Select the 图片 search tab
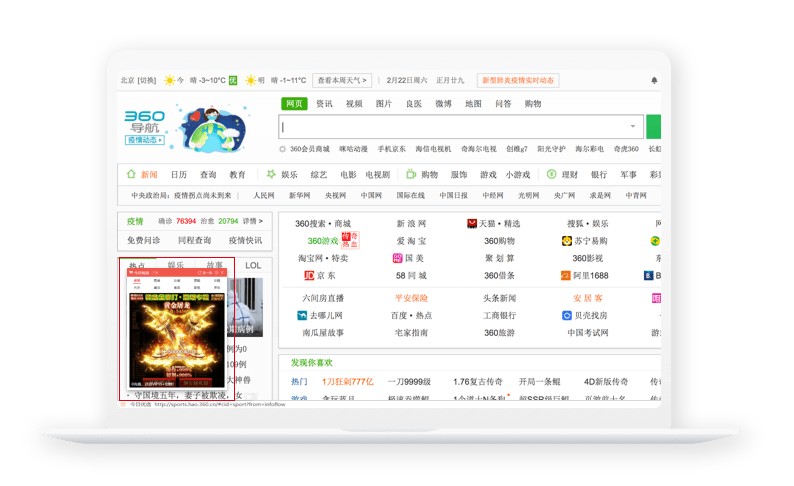The height and width of the screenshot is (486, 794). coord(384,104)
